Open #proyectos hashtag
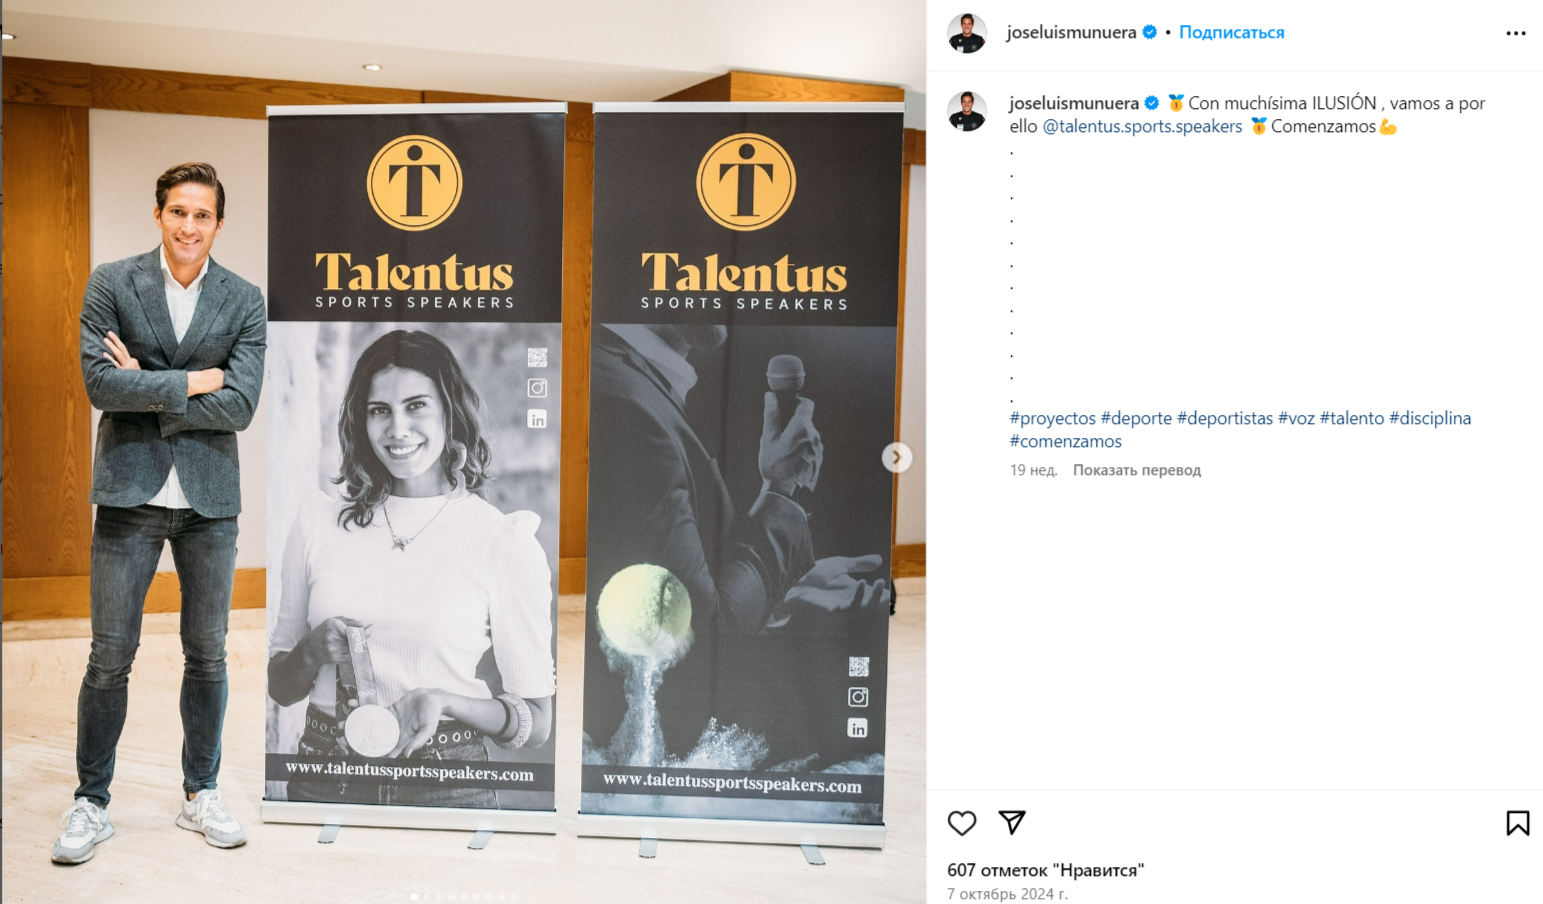This screenshot has width=1543, height=904. (1053, 418)
